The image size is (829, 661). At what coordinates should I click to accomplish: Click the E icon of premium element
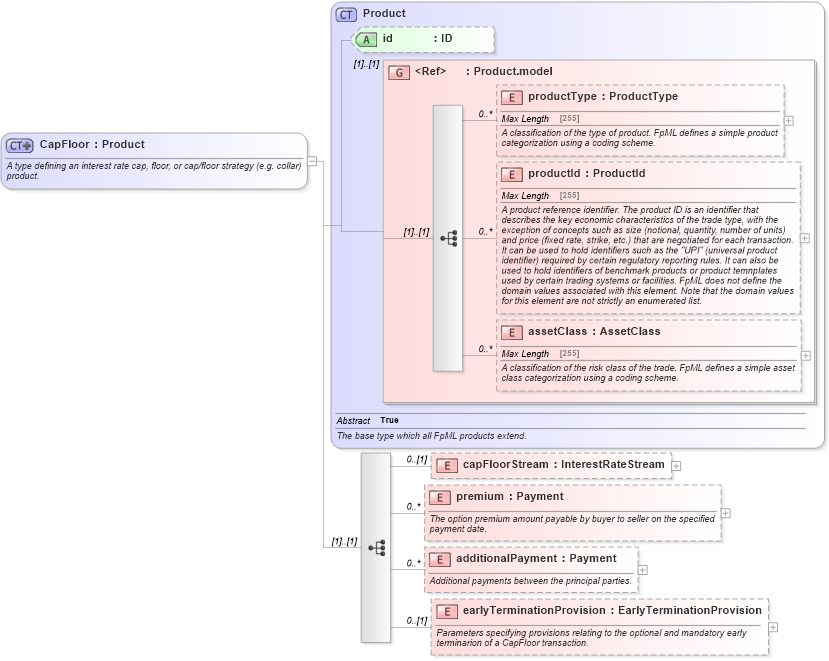pos(439,498)
